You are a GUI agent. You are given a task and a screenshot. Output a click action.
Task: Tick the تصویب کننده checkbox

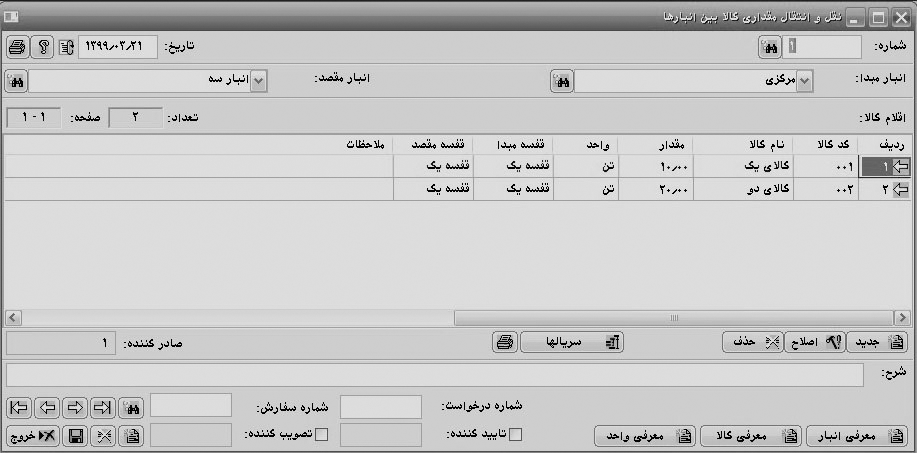click(x=321, y=434)
